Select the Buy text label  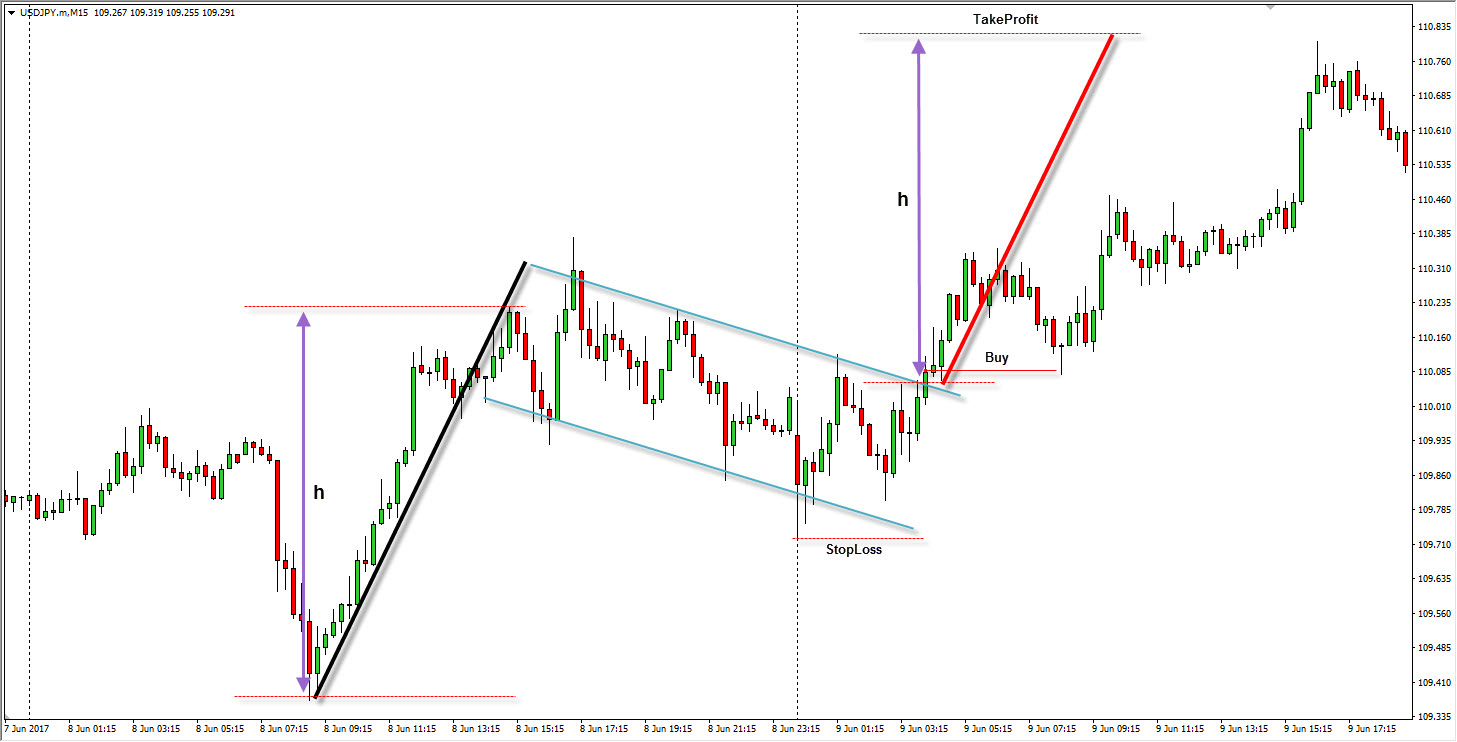point(997,357)
